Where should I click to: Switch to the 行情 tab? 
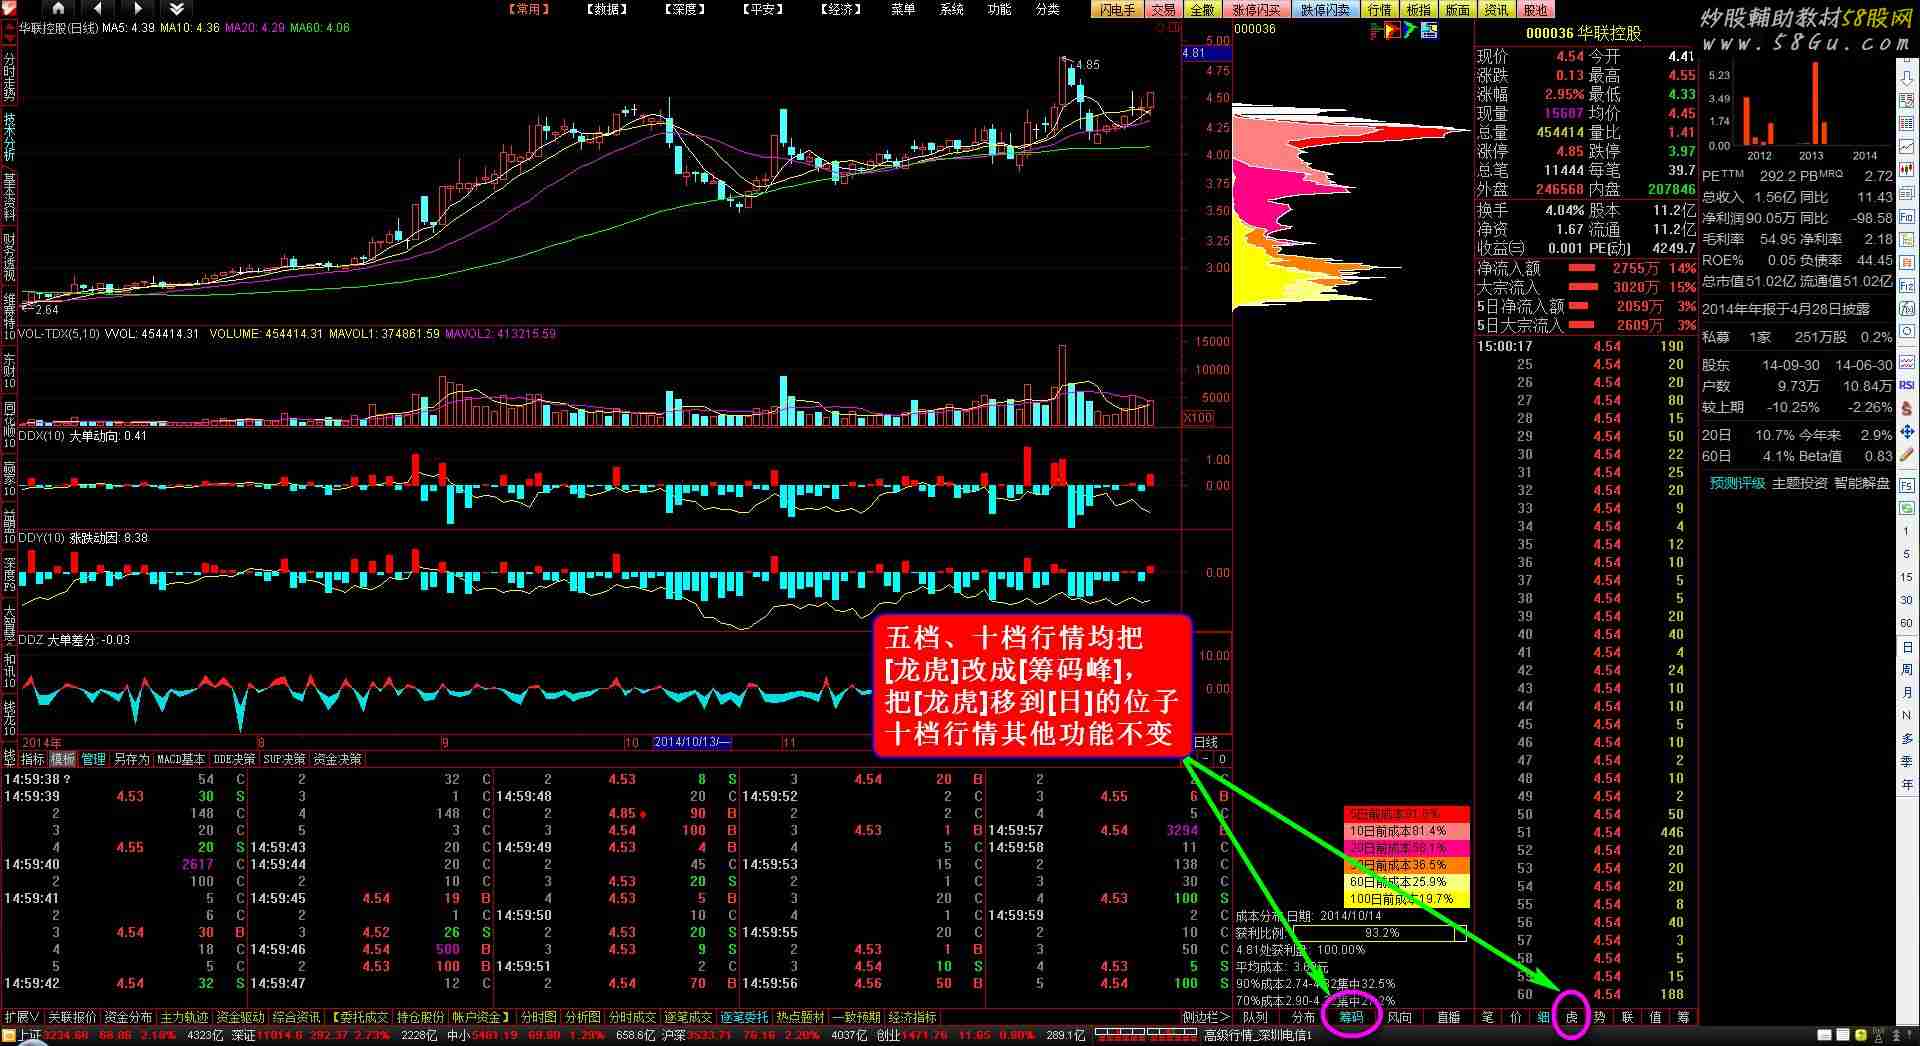point(1380,9)
